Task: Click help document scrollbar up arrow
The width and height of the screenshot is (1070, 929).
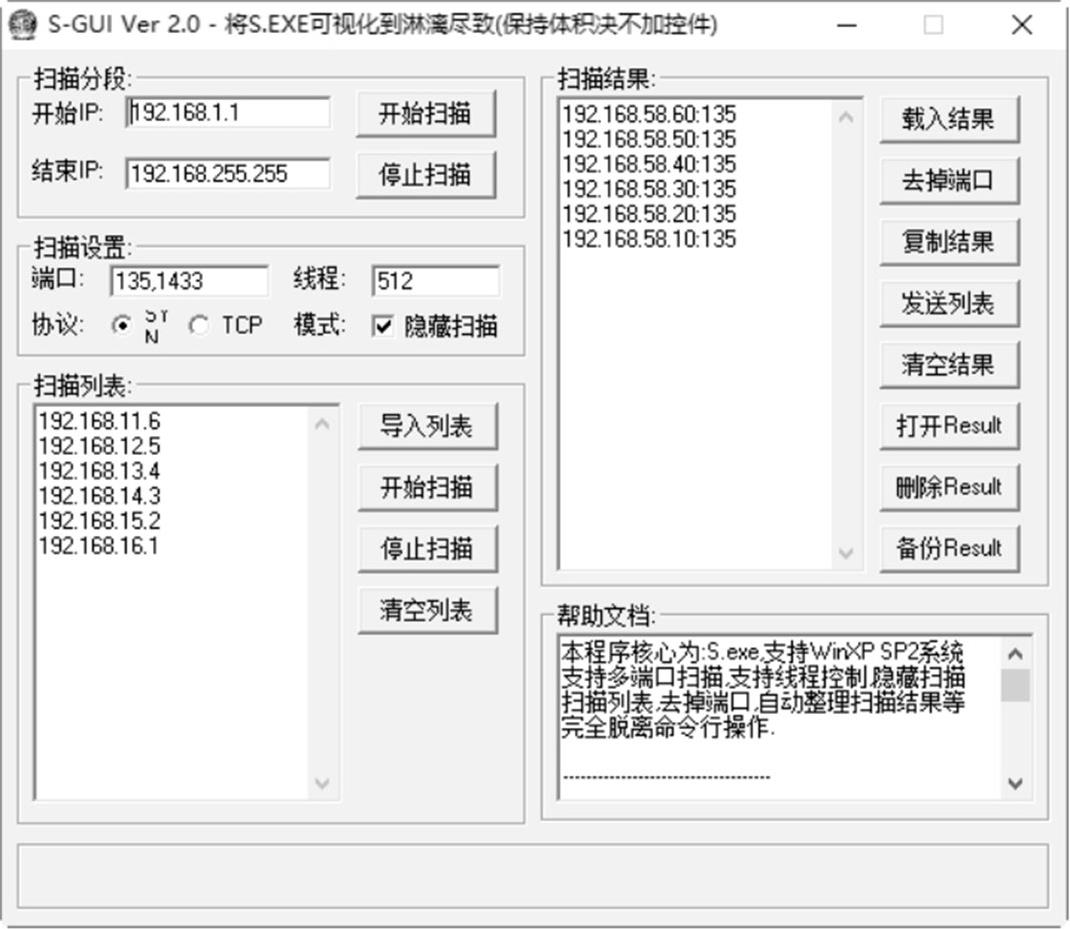Action: [x=1015, y=654]
